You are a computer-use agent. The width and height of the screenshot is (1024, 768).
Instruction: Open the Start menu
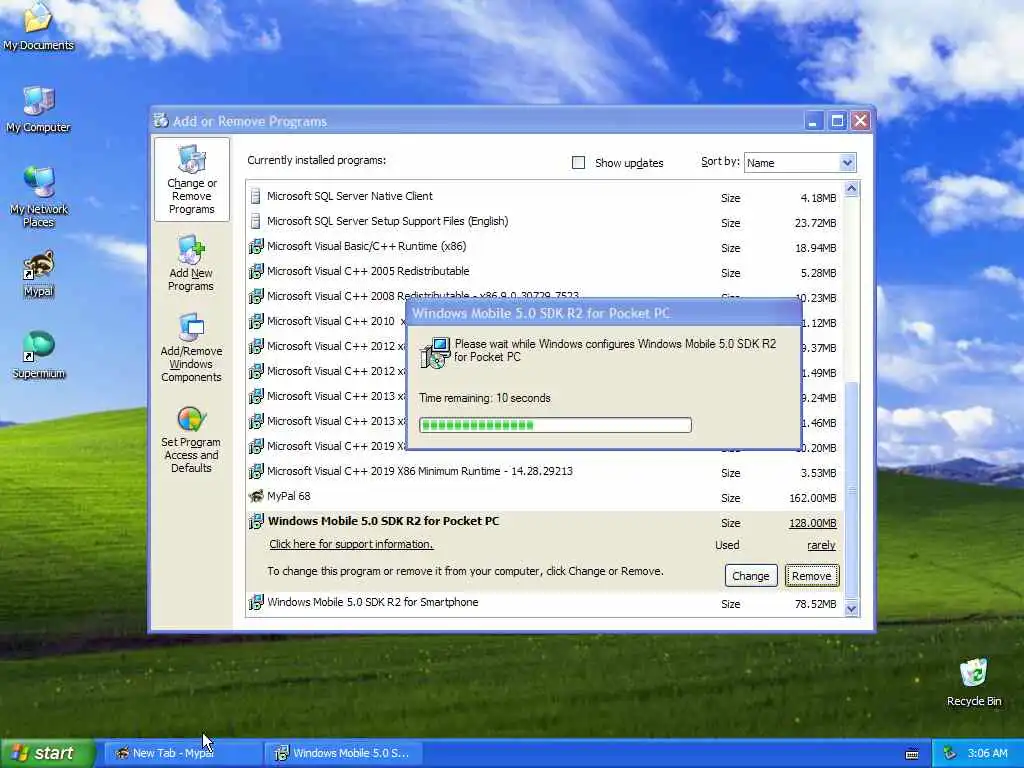[x=48, y=754]
